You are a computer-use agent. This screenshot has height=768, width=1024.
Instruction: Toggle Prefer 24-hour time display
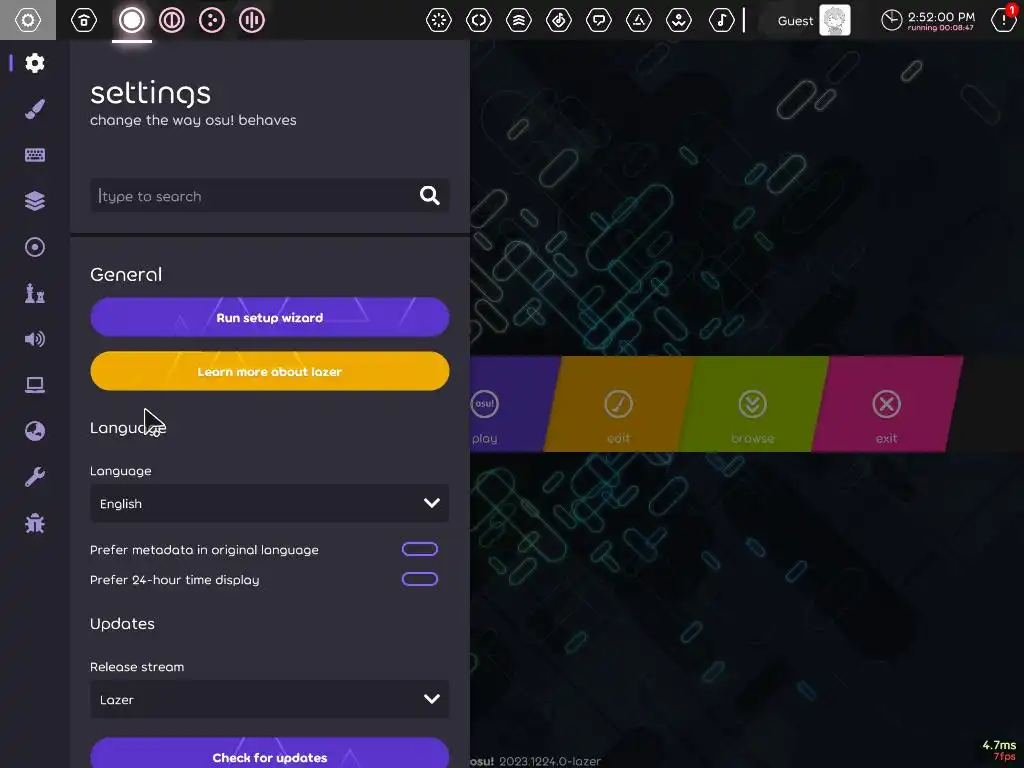(x=420, y=579)
